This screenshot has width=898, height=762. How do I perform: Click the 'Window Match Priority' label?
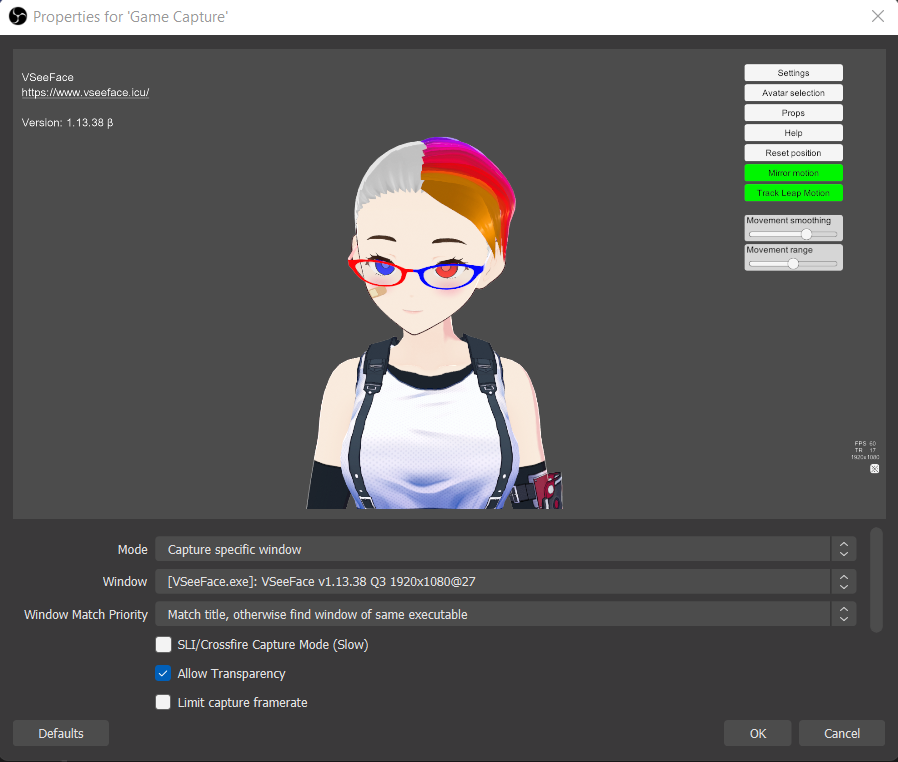coord(86,614)
